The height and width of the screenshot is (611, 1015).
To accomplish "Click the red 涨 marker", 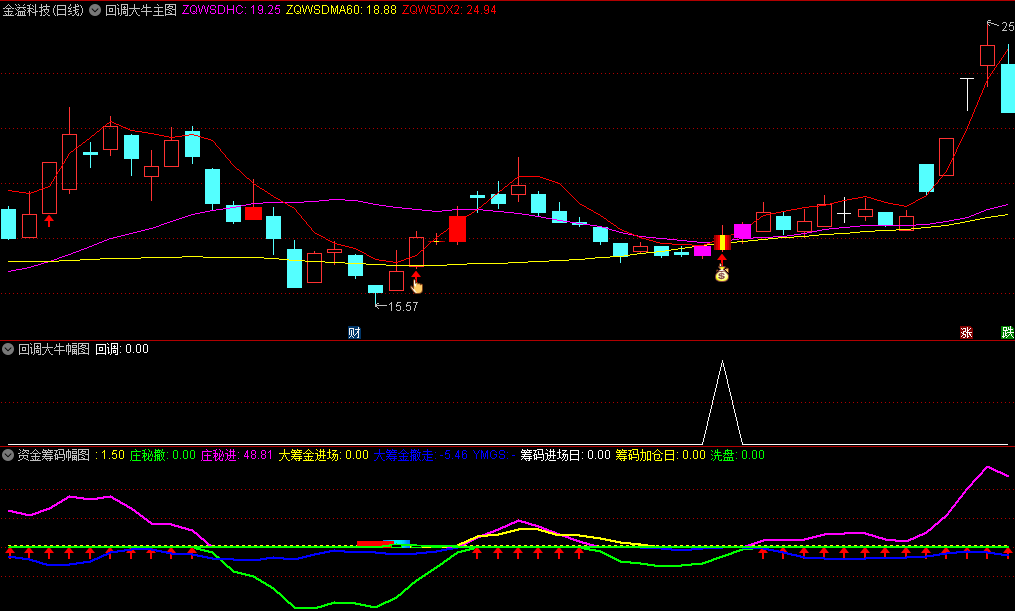I will pos(966,332).
